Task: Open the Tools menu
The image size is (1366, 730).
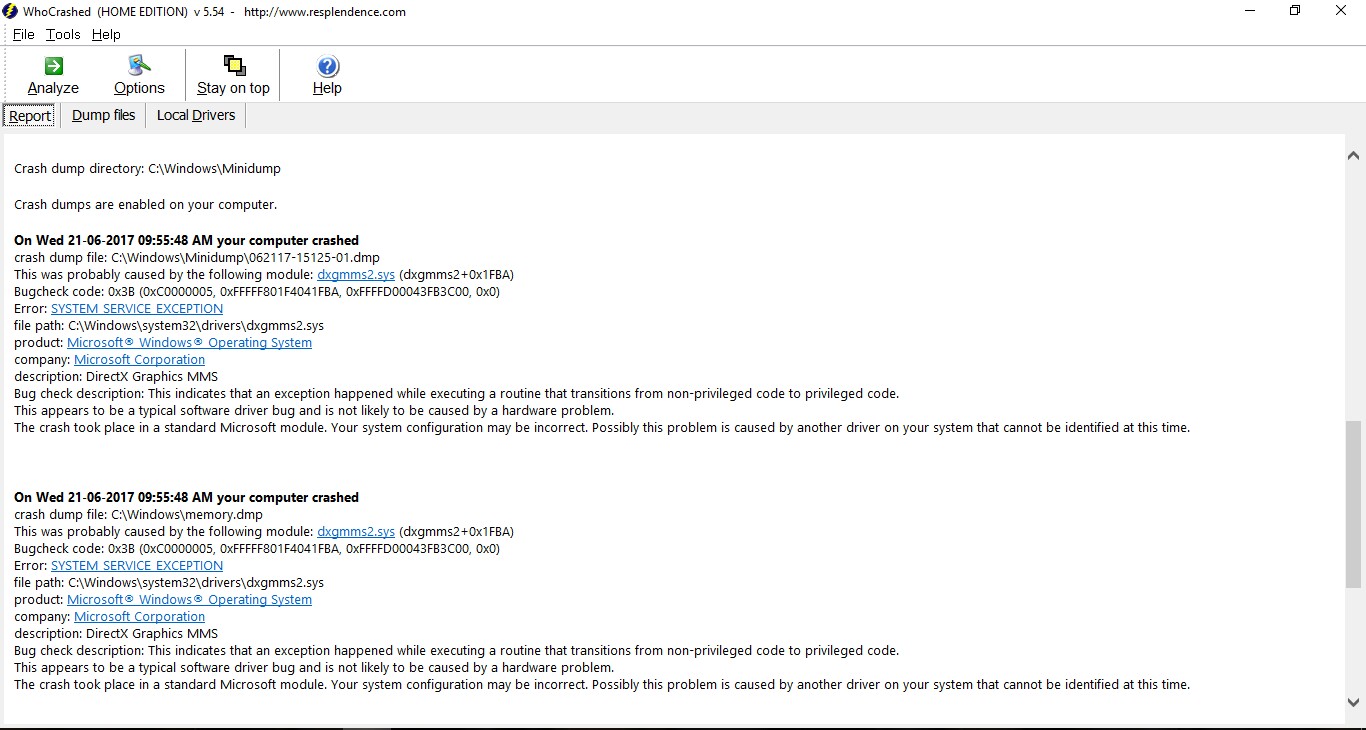Action: pyautogui.click(x=63, y=34)
